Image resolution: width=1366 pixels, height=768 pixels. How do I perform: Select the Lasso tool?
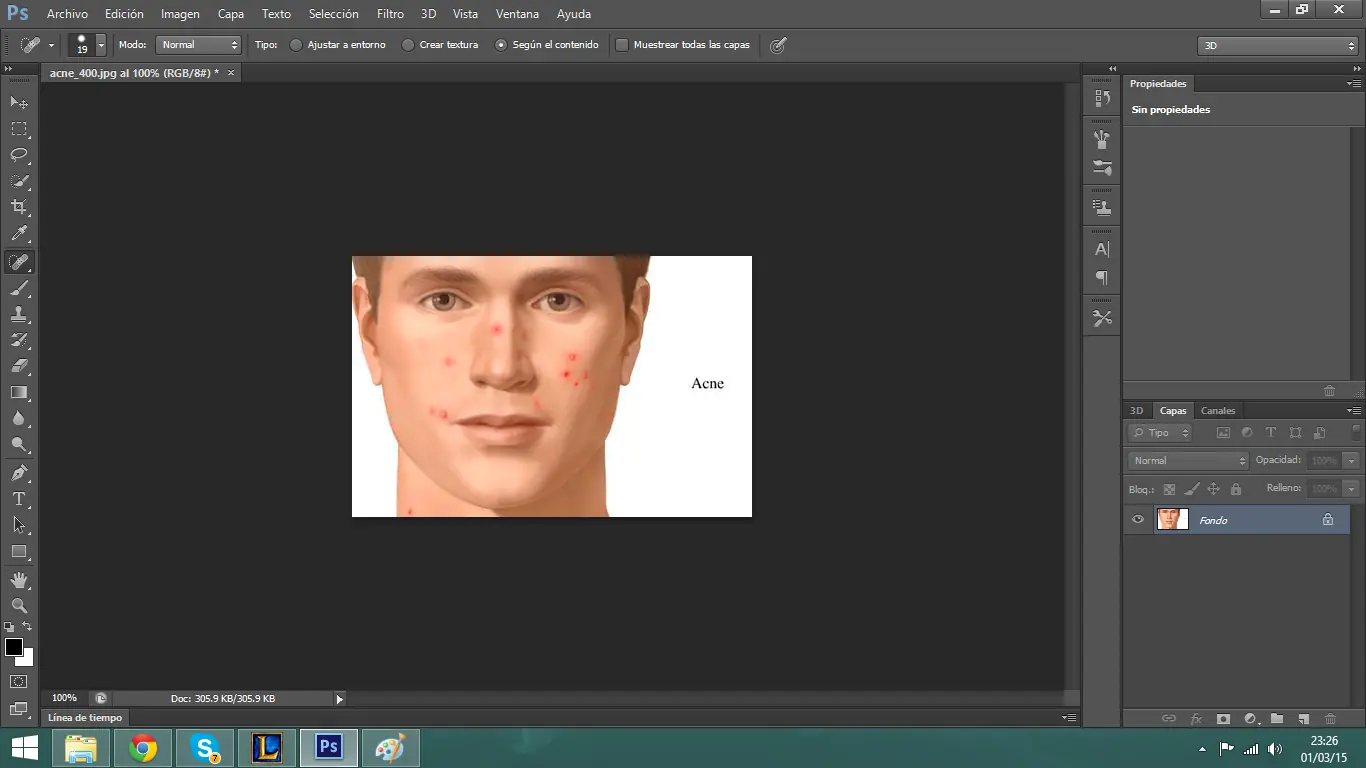tap(19, 155)
